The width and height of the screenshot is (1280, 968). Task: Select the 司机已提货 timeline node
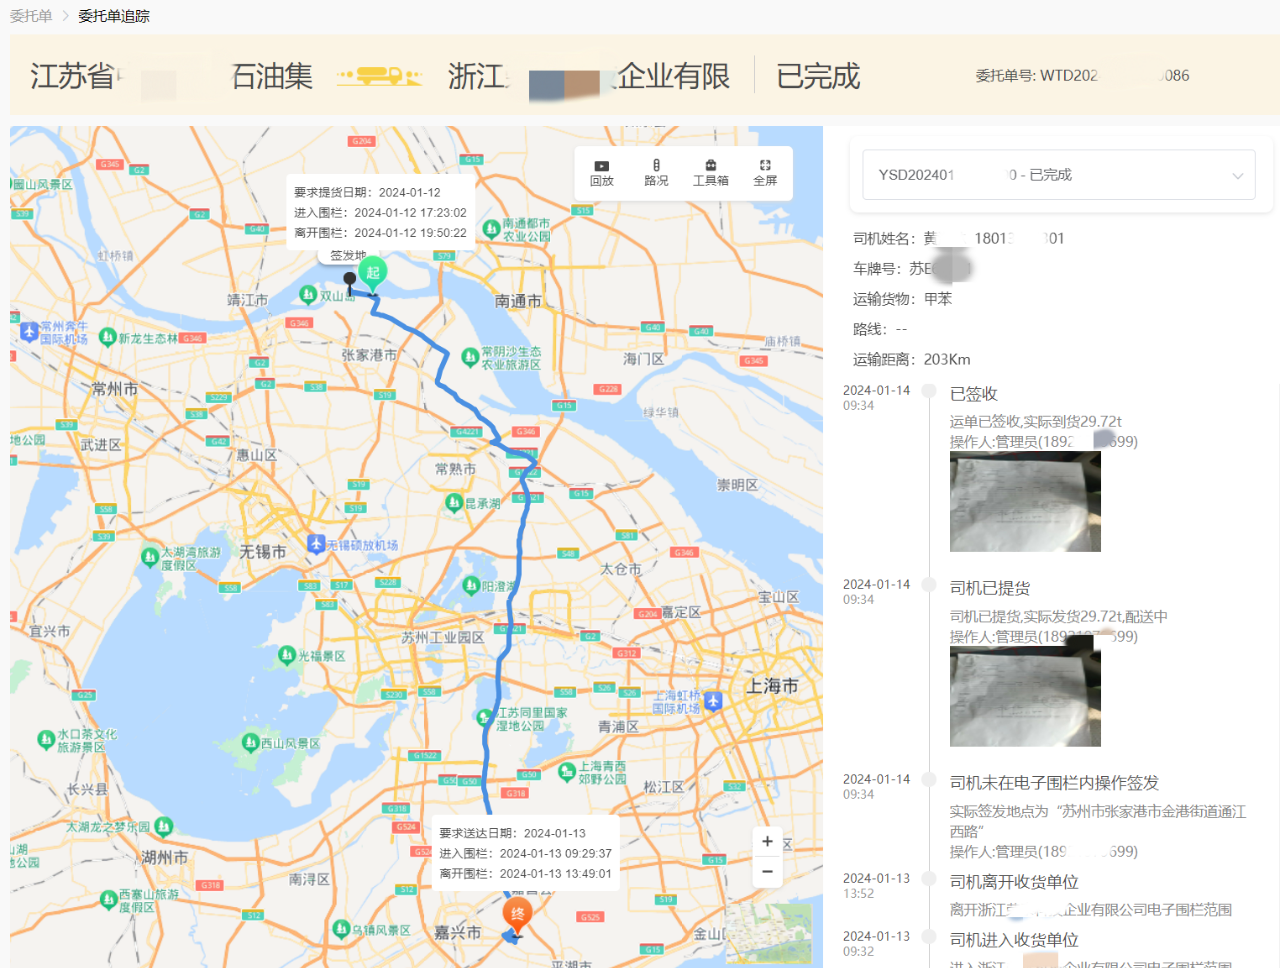point(929,585)
